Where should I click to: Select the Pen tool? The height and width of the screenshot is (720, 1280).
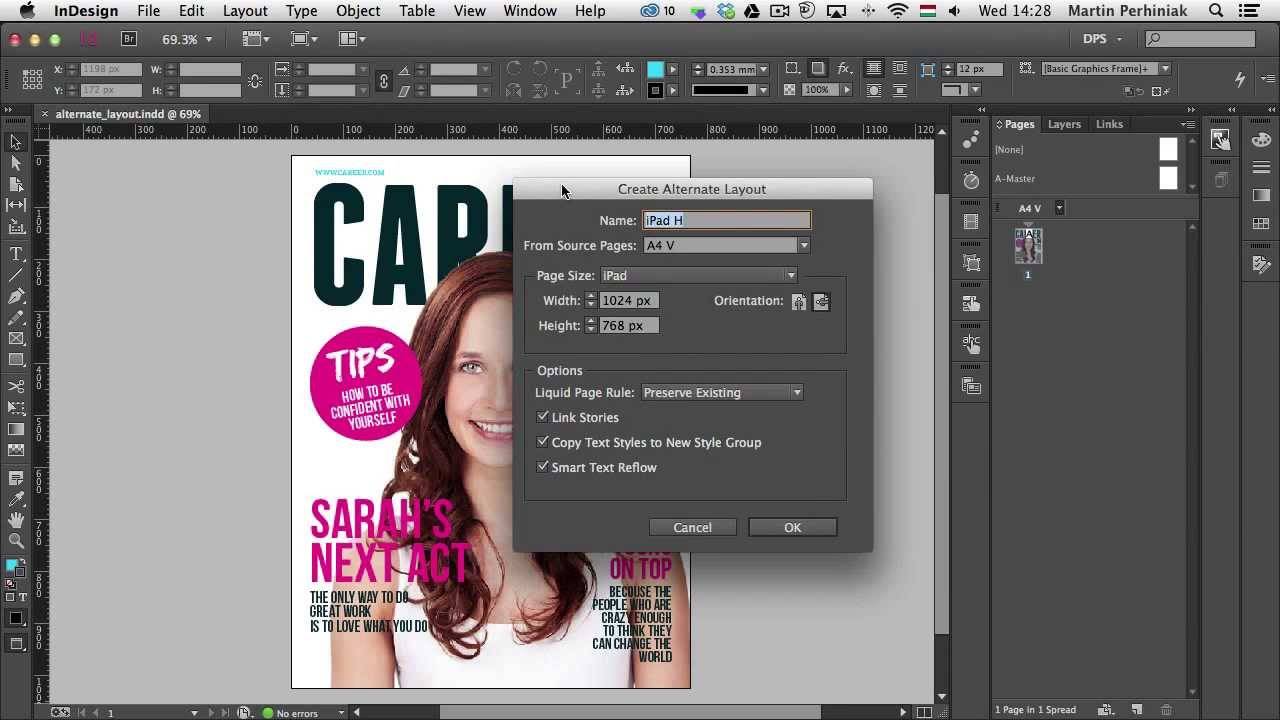(16, 297)
